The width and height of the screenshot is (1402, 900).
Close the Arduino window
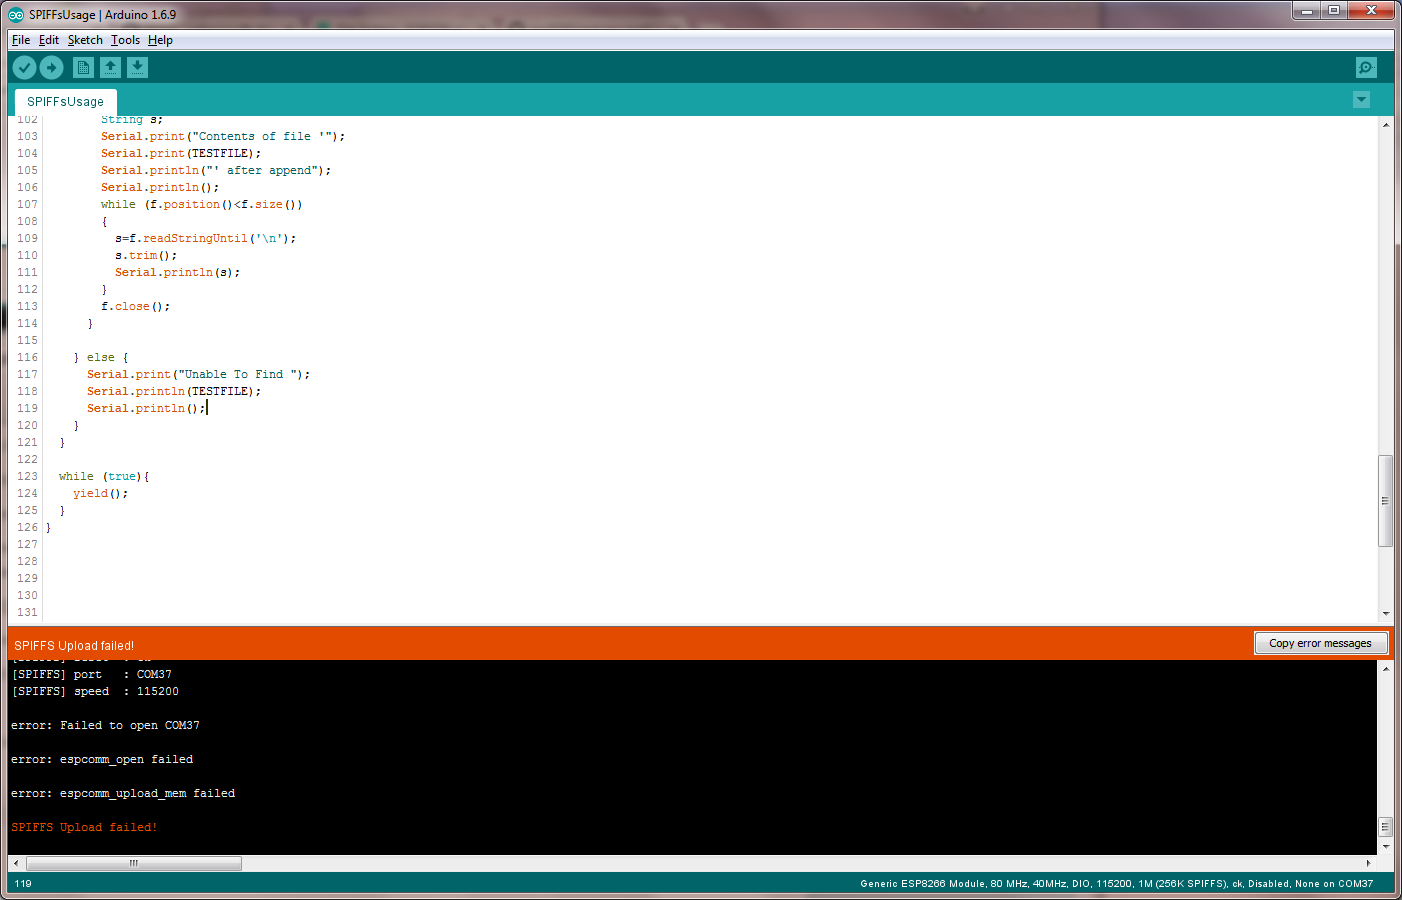(x=1371, y=10)
